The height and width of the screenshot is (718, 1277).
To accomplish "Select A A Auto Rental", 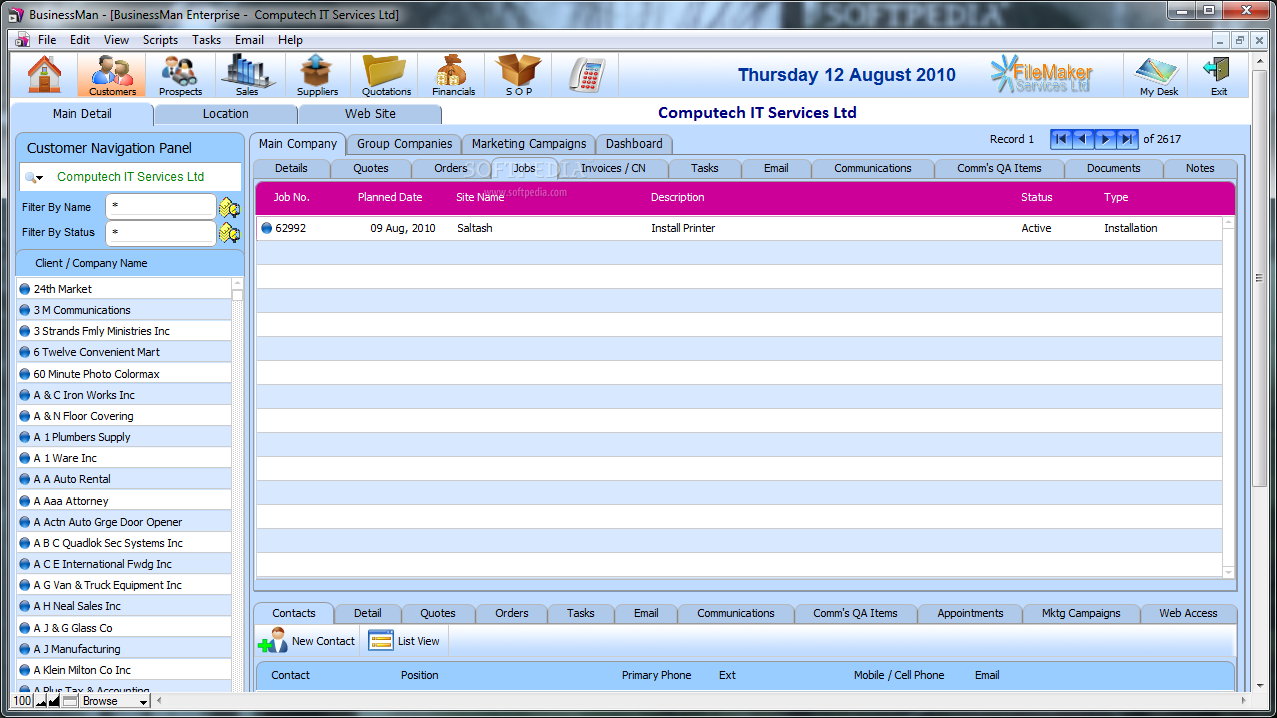I will tap(124, 479).
